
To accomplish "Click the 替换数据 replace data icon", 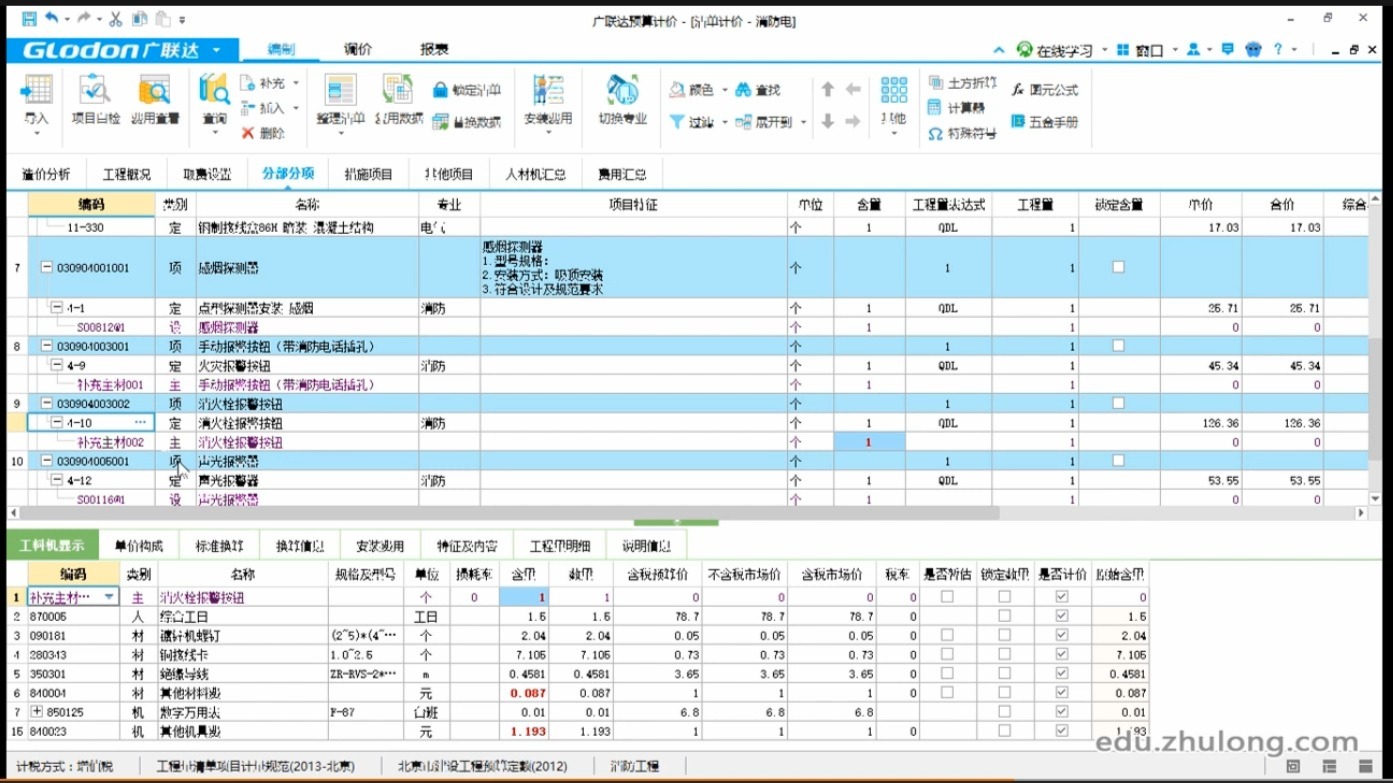I will pyautogui.click(x=467, y=122).
